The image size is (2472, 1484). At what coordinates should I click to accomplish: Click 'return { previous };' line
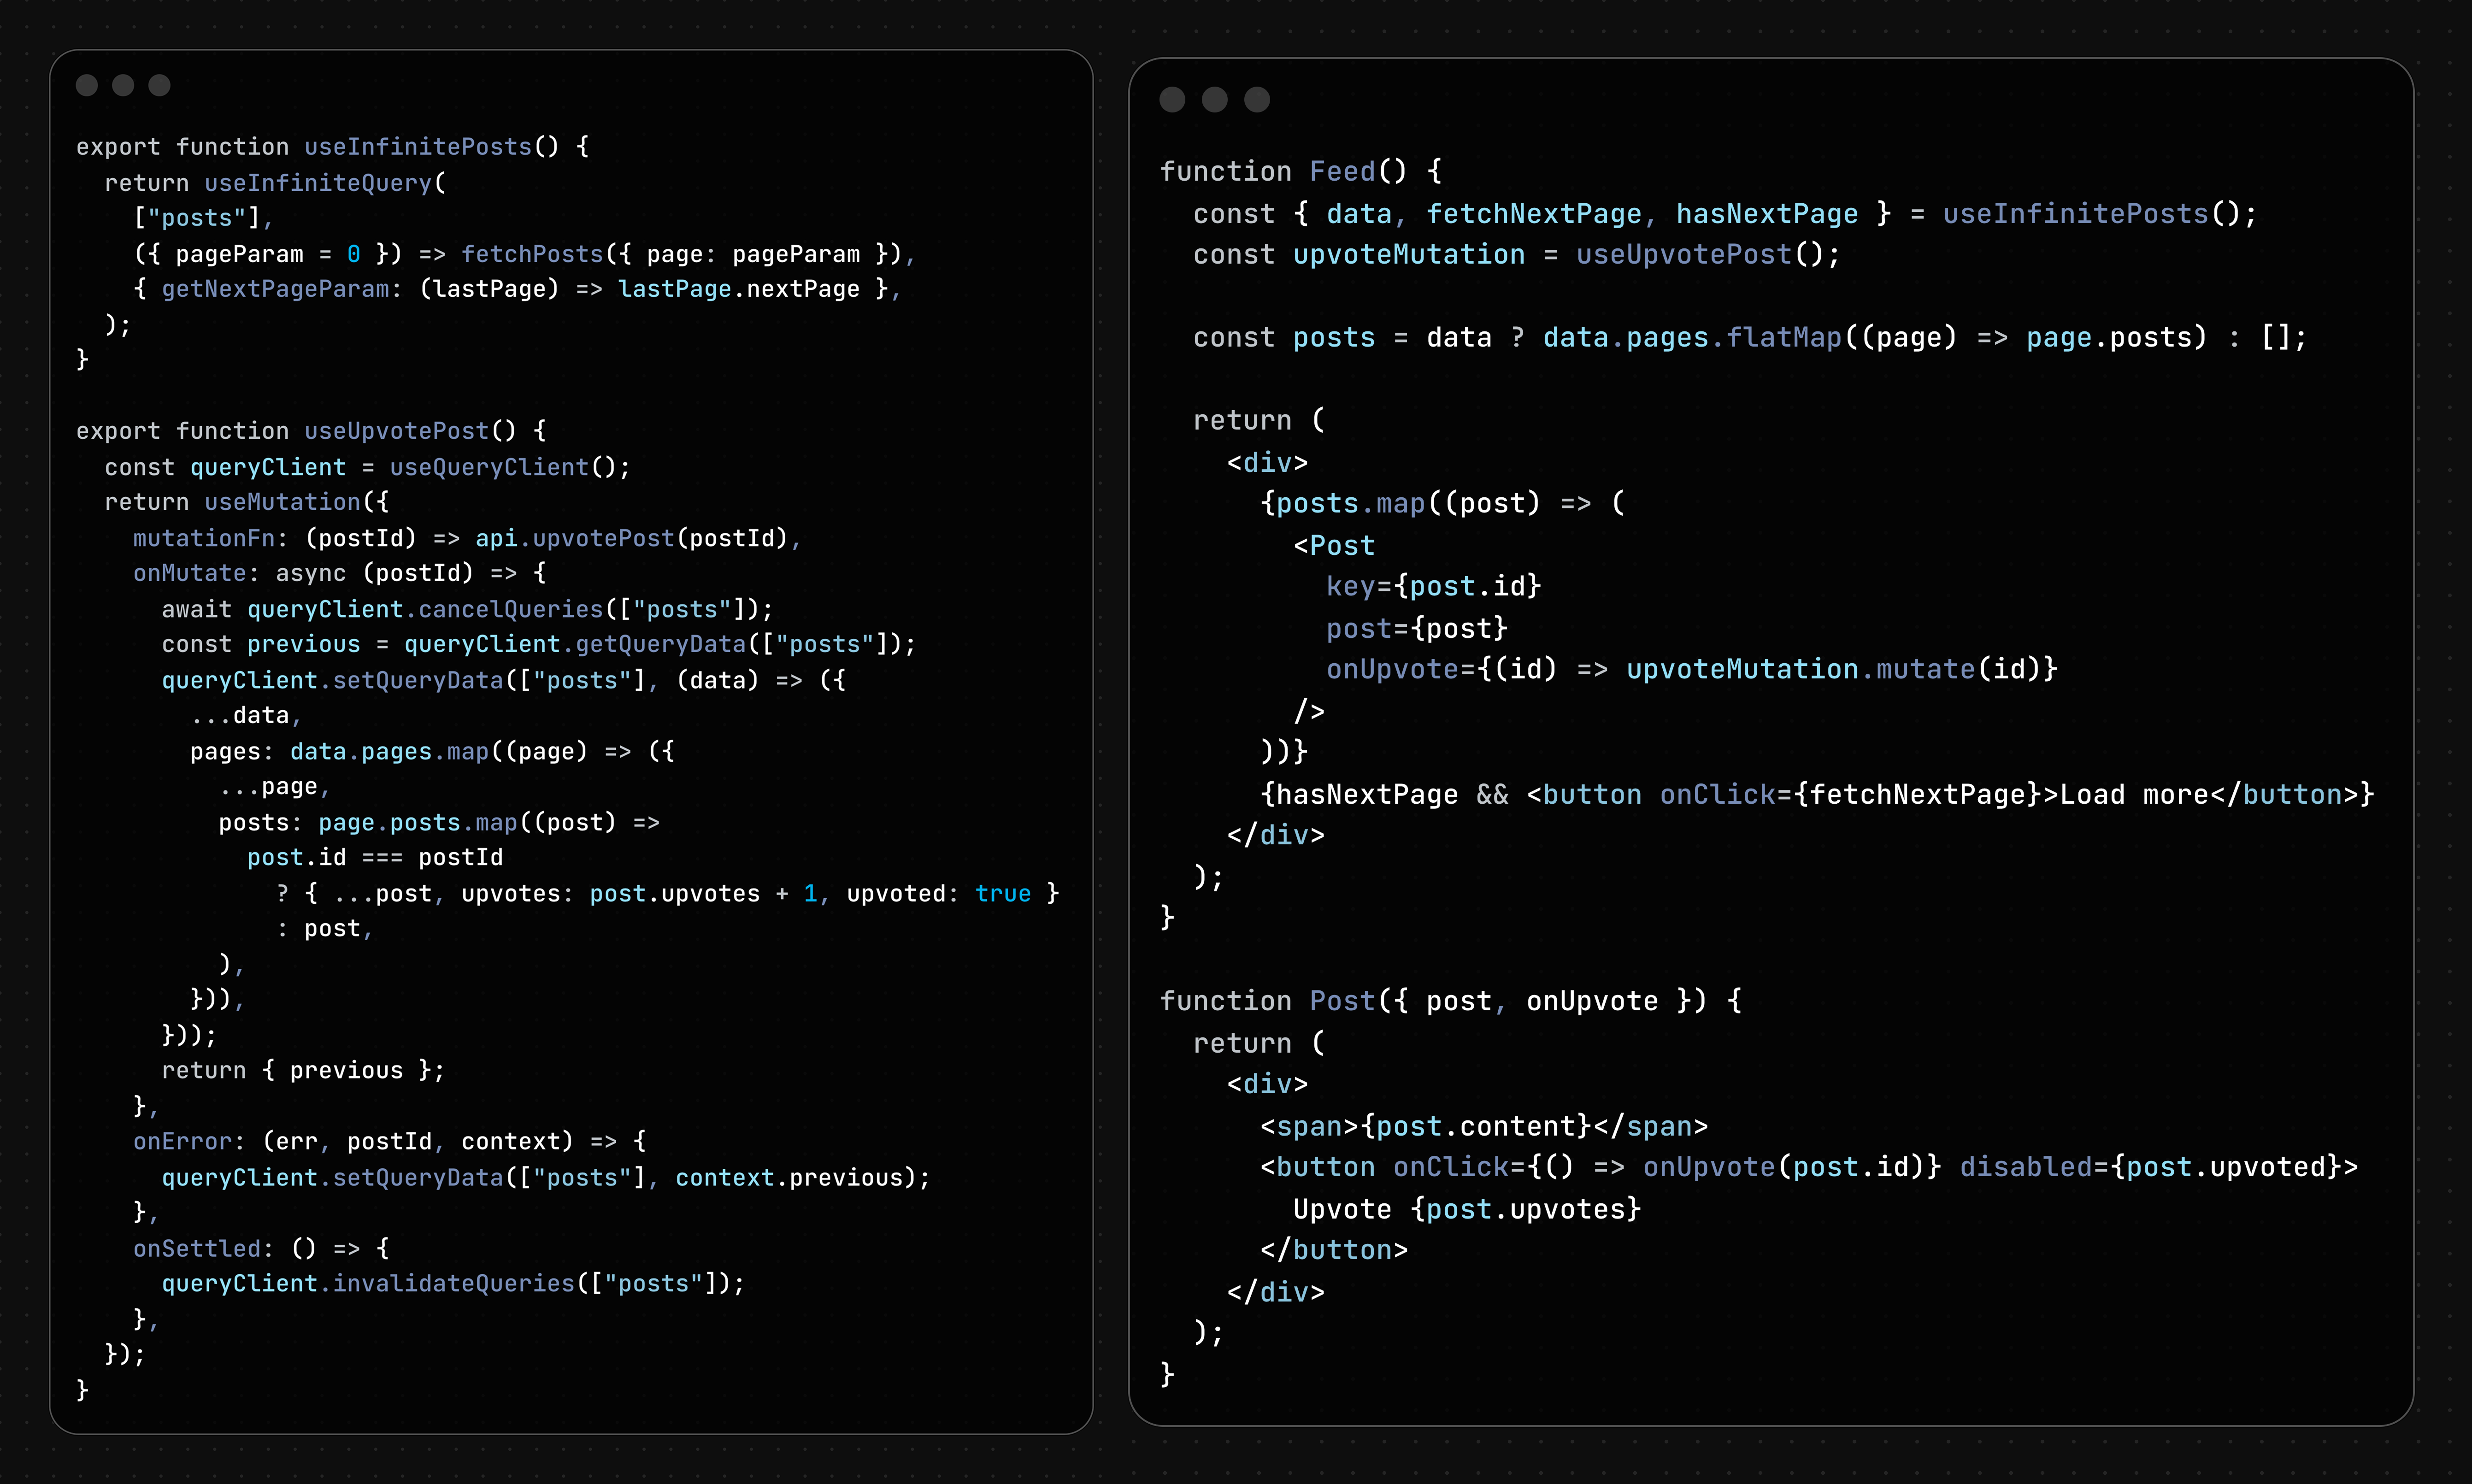tap(302, 1070)
